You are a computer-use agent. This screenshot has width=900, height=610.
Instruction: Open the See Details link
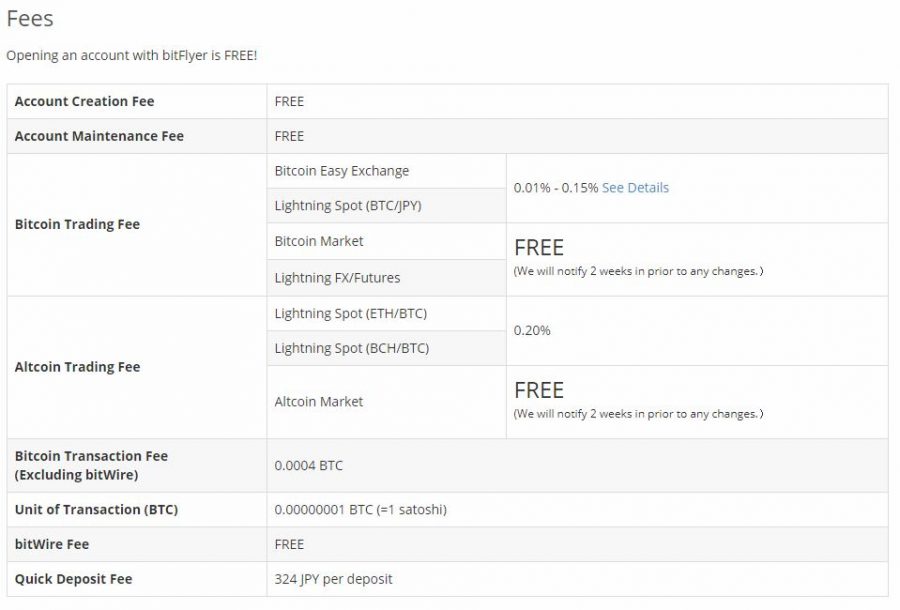(x=635, y=188)
